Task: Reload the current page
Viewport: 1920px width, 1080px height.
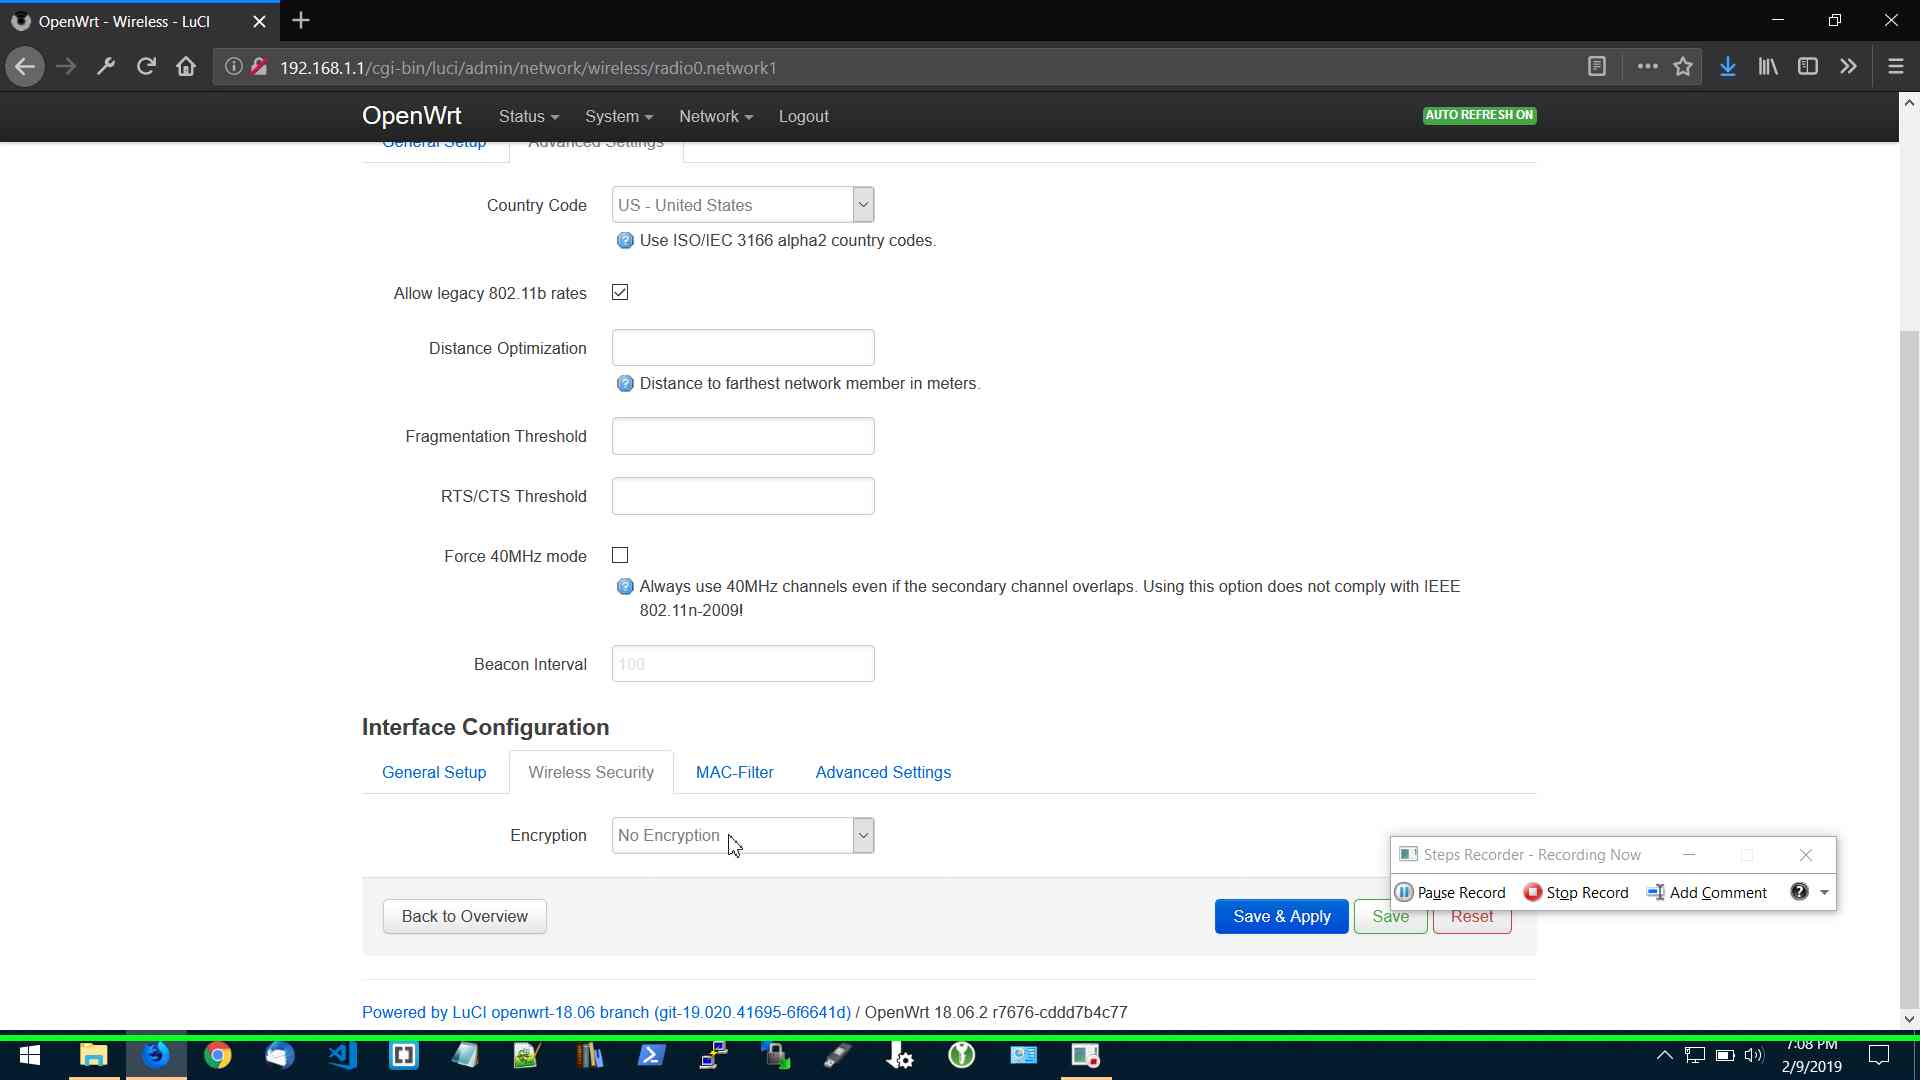Action: tap(146, 67)
